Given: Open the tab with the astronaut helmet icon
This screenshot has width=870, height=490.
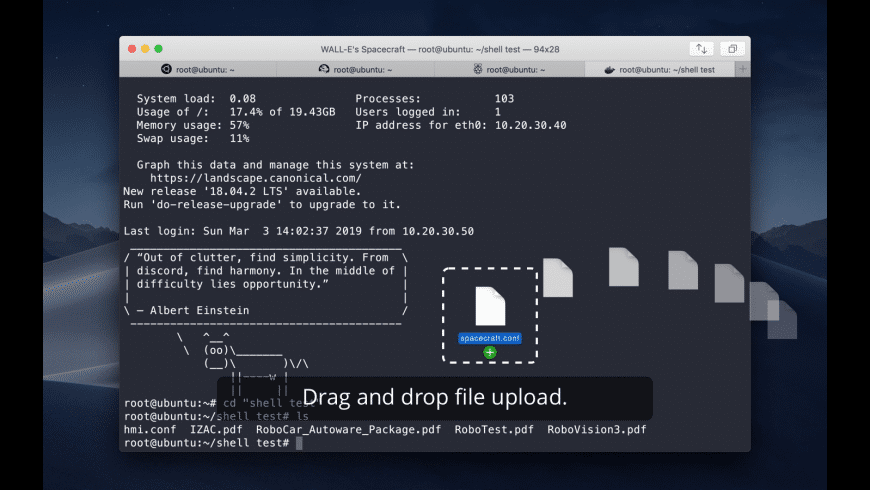Looking at the screenshot, I should click(356, 69).
